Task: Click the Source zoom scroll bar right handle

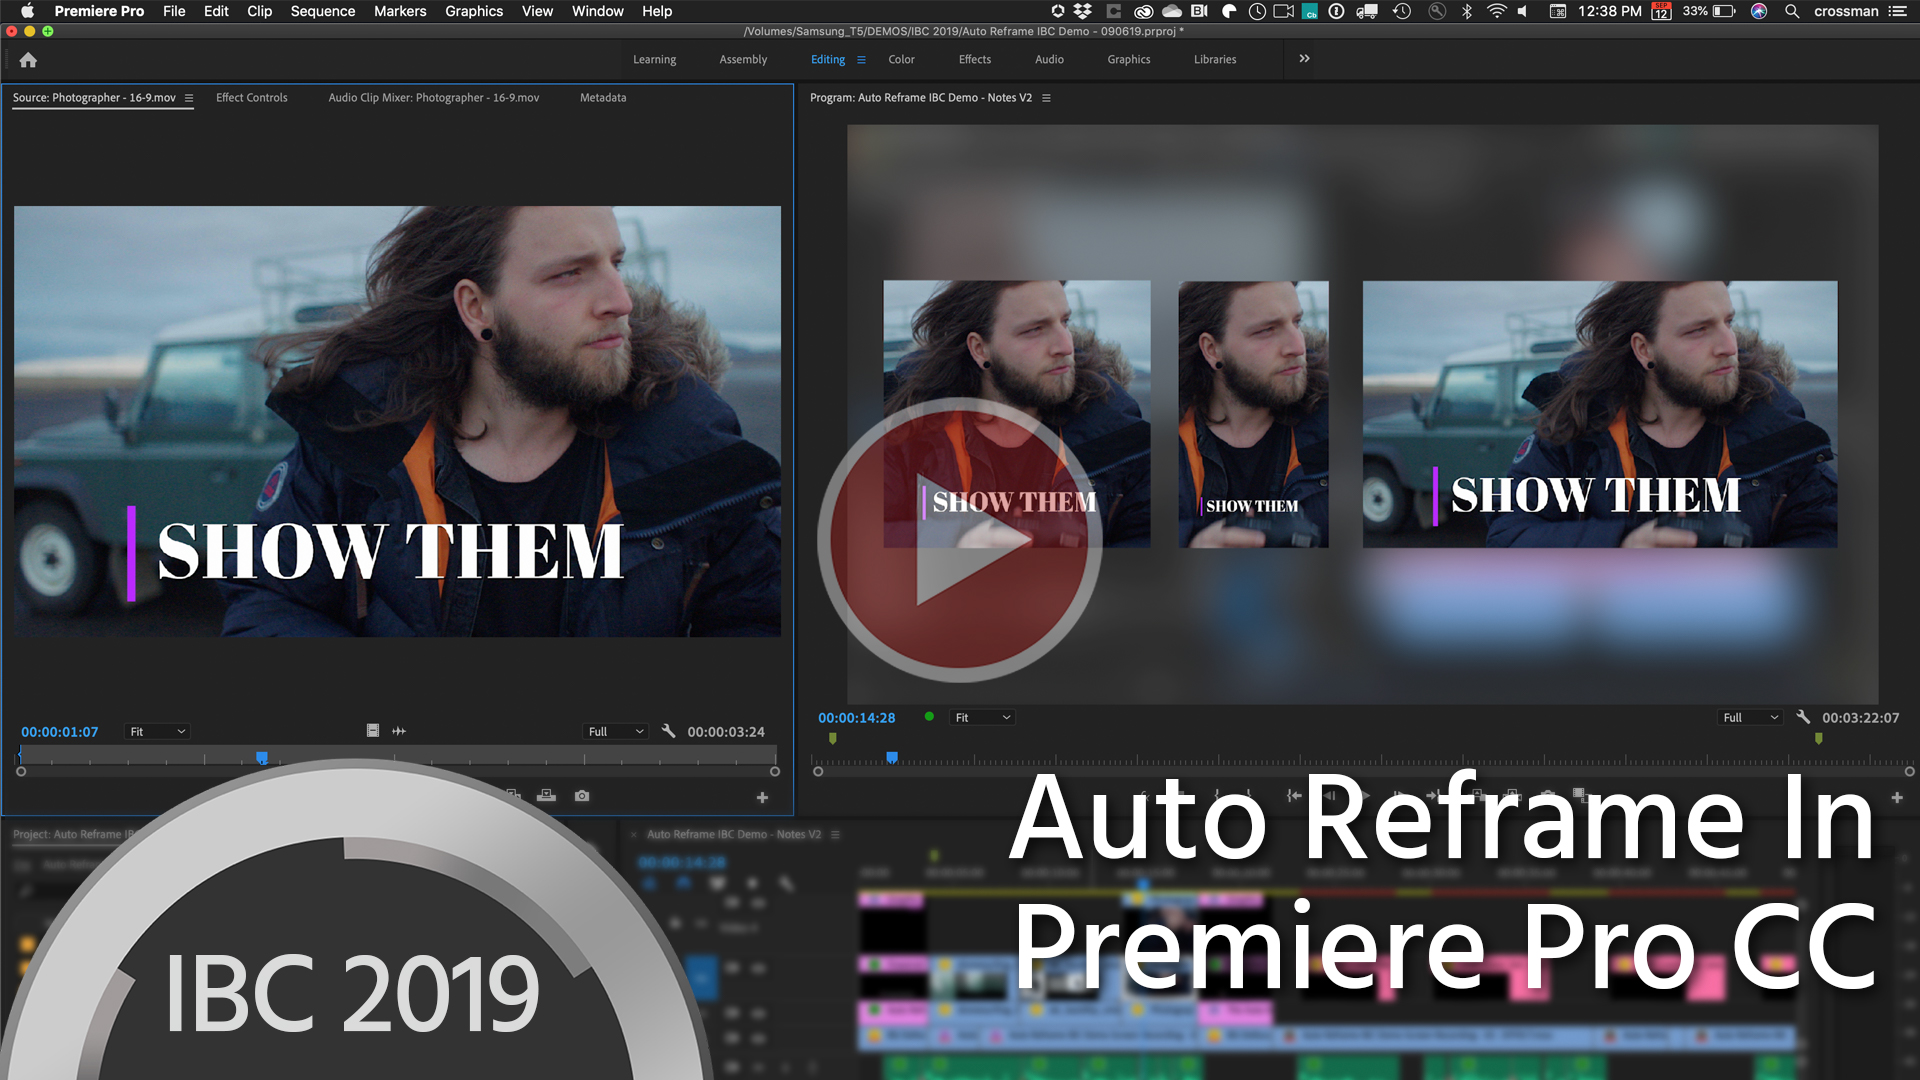Action: click(774, 772)
